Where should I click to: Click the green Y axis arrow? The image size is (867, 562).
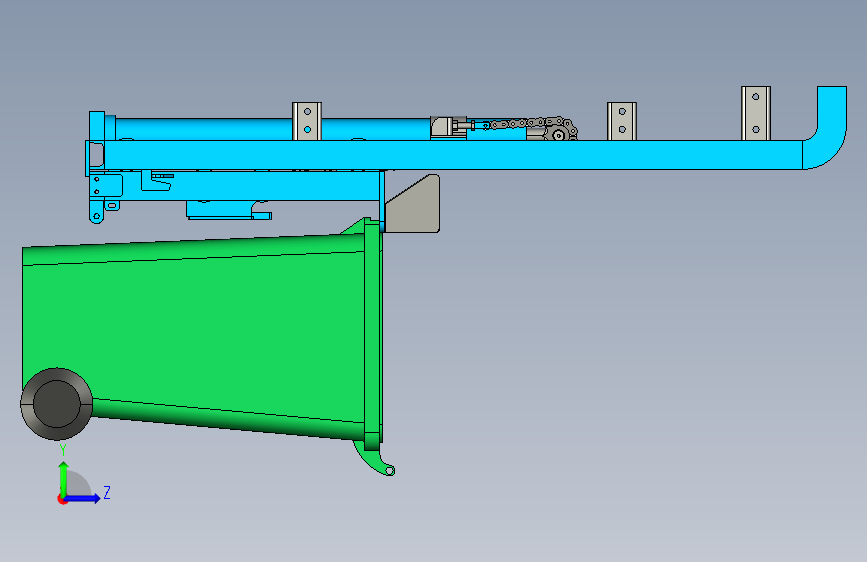coord(64,479)
